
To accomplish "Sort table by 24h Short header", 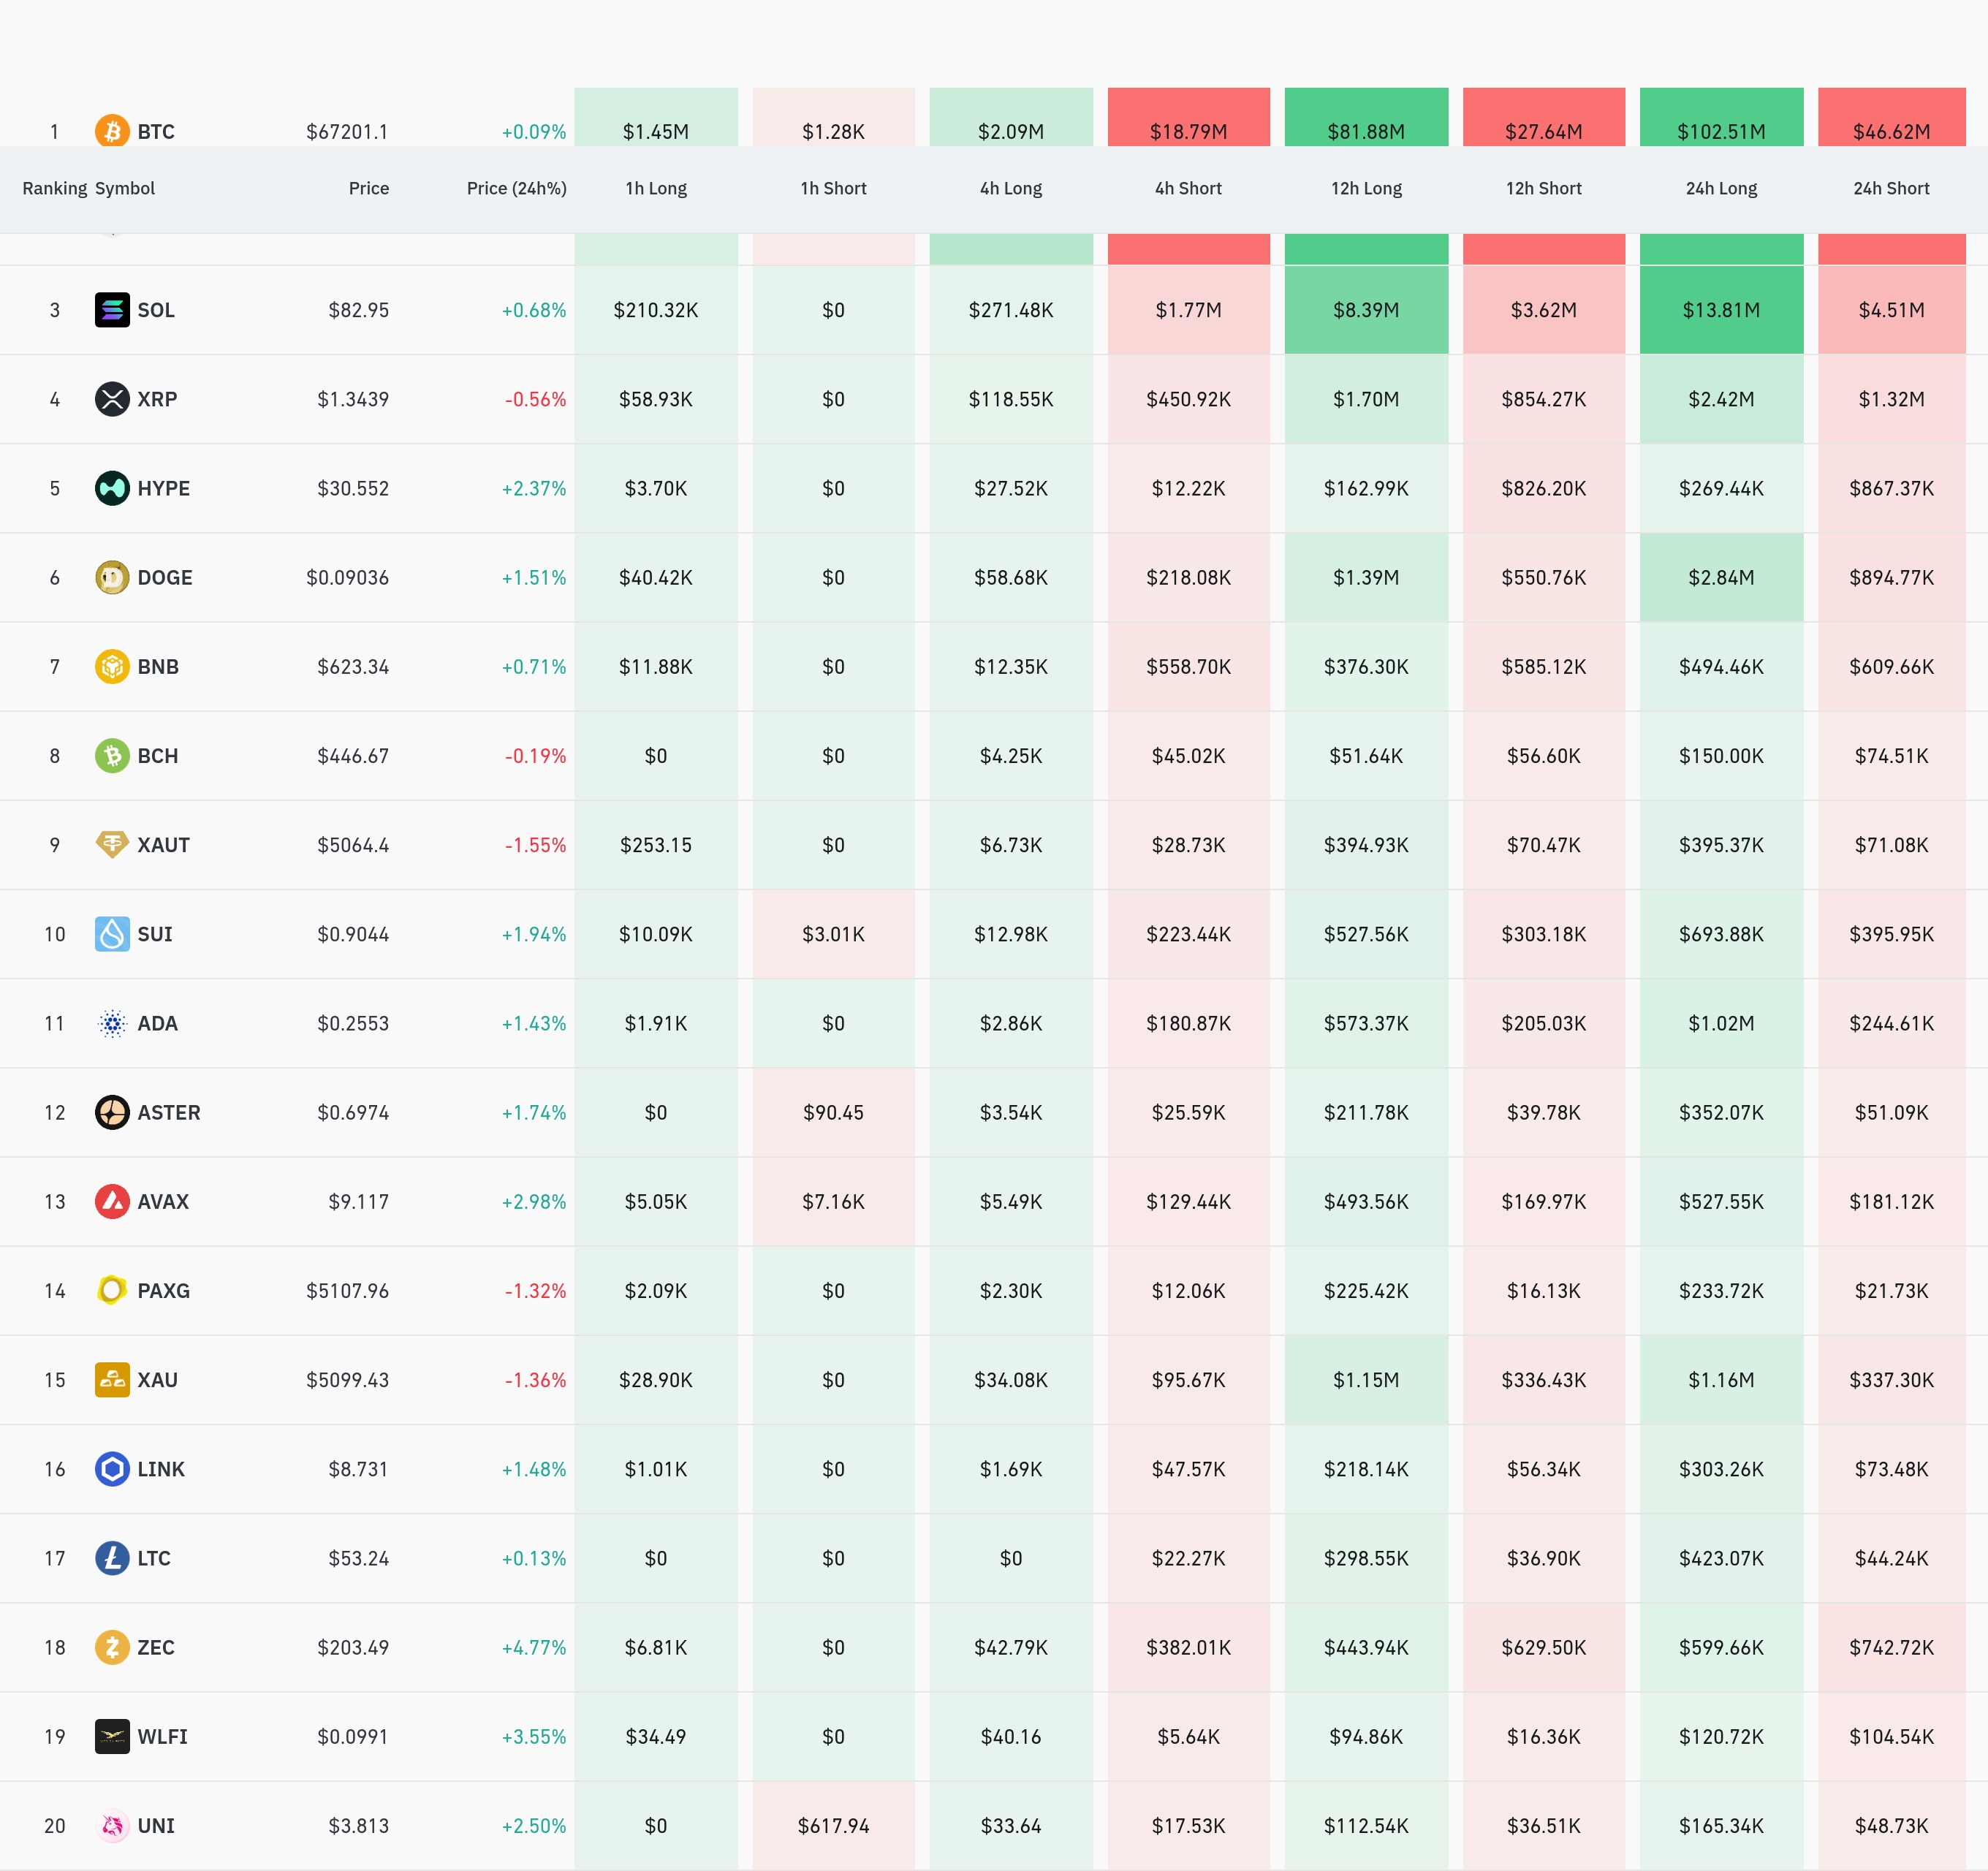I will point(1891,188).
